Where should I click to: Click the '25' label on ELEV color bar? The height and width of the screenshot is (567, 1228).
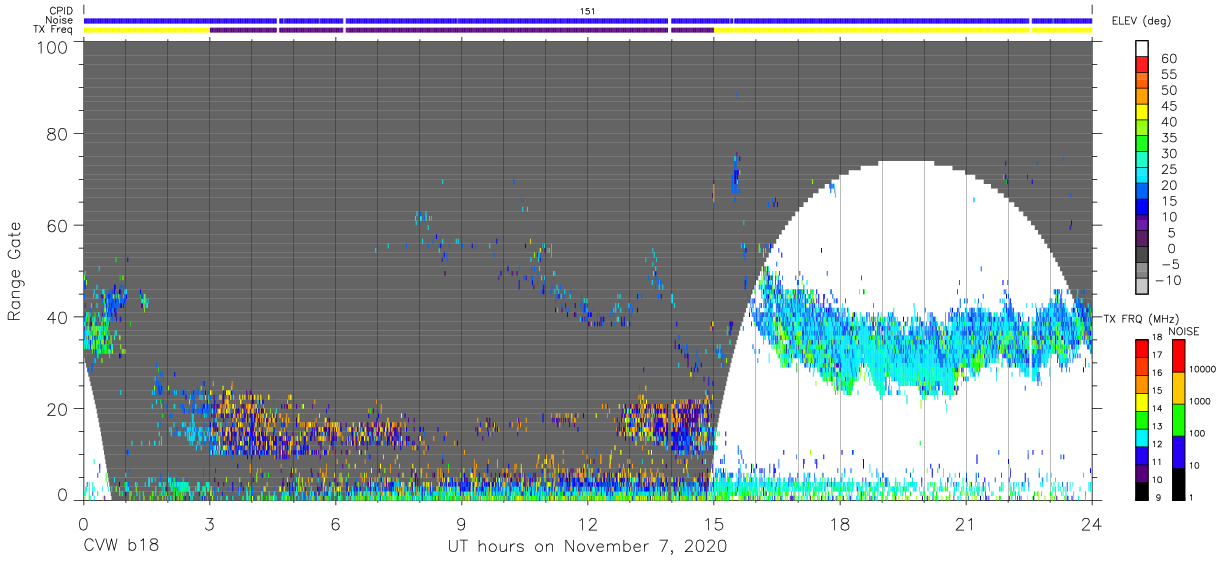click(1168, 169)
